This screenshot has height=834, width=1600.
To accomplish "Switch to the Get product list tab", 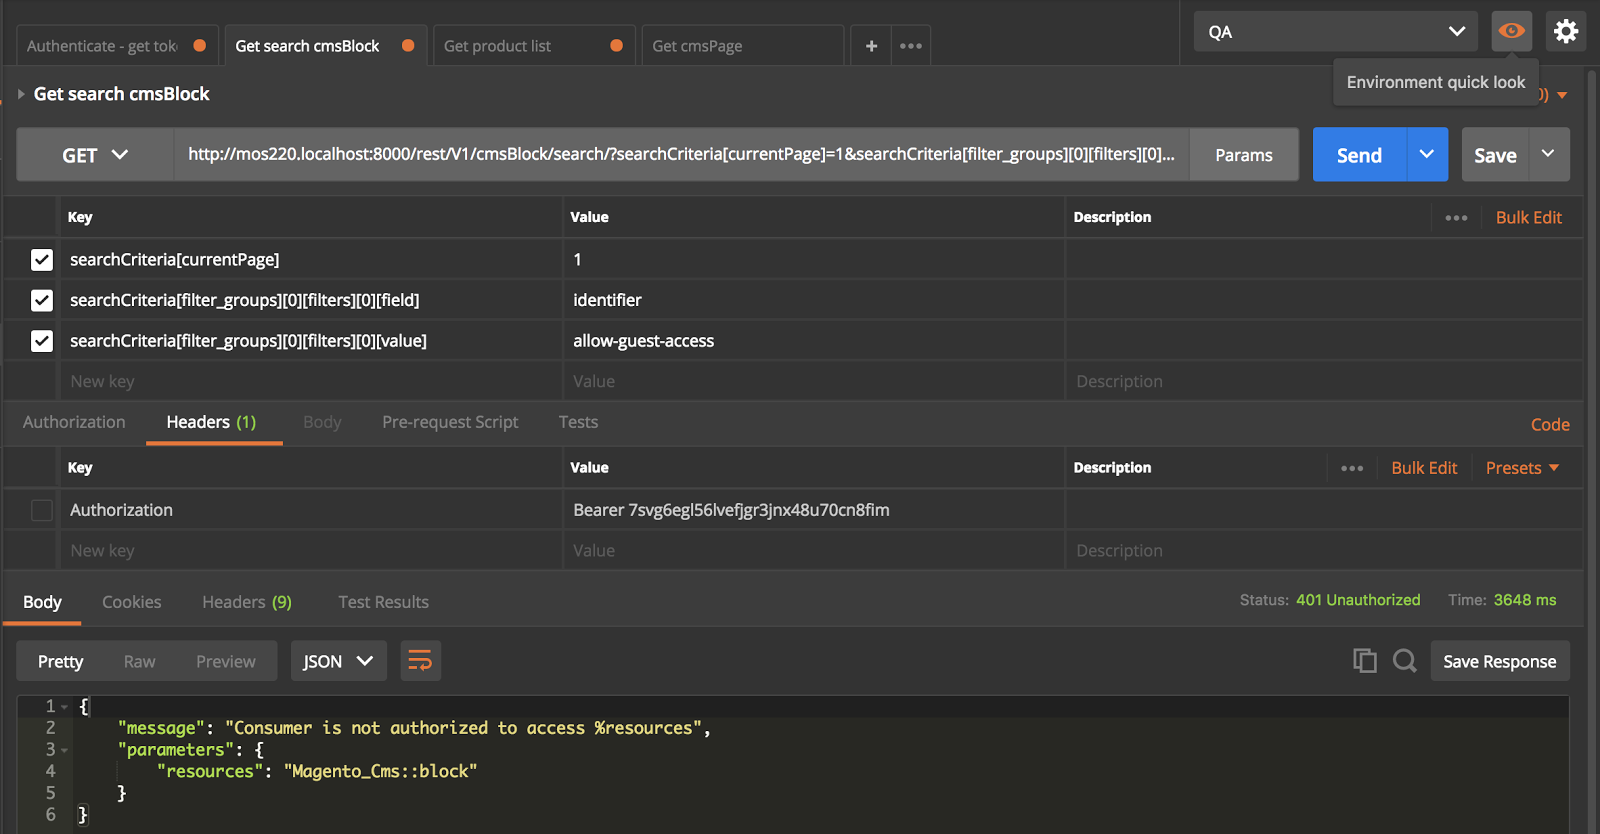I will [533, 46].
